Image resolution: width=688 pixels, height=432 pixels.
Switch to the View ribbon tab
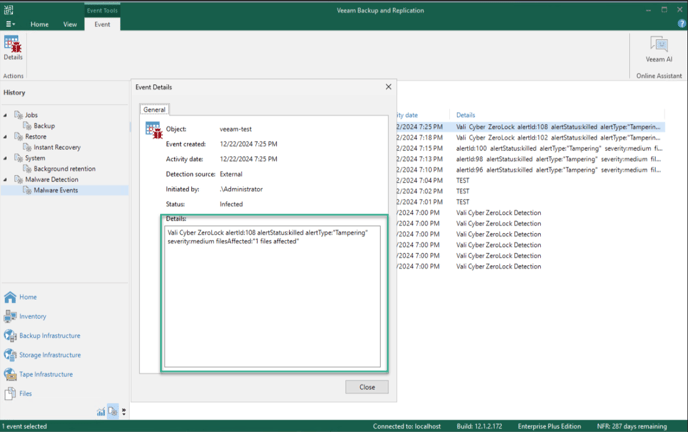point(70,24)
